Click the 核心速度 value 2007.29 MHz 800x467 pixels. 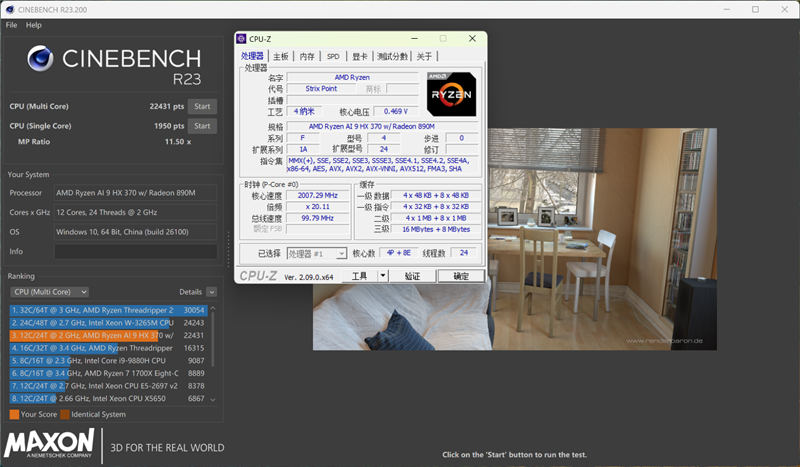(317, 195)
